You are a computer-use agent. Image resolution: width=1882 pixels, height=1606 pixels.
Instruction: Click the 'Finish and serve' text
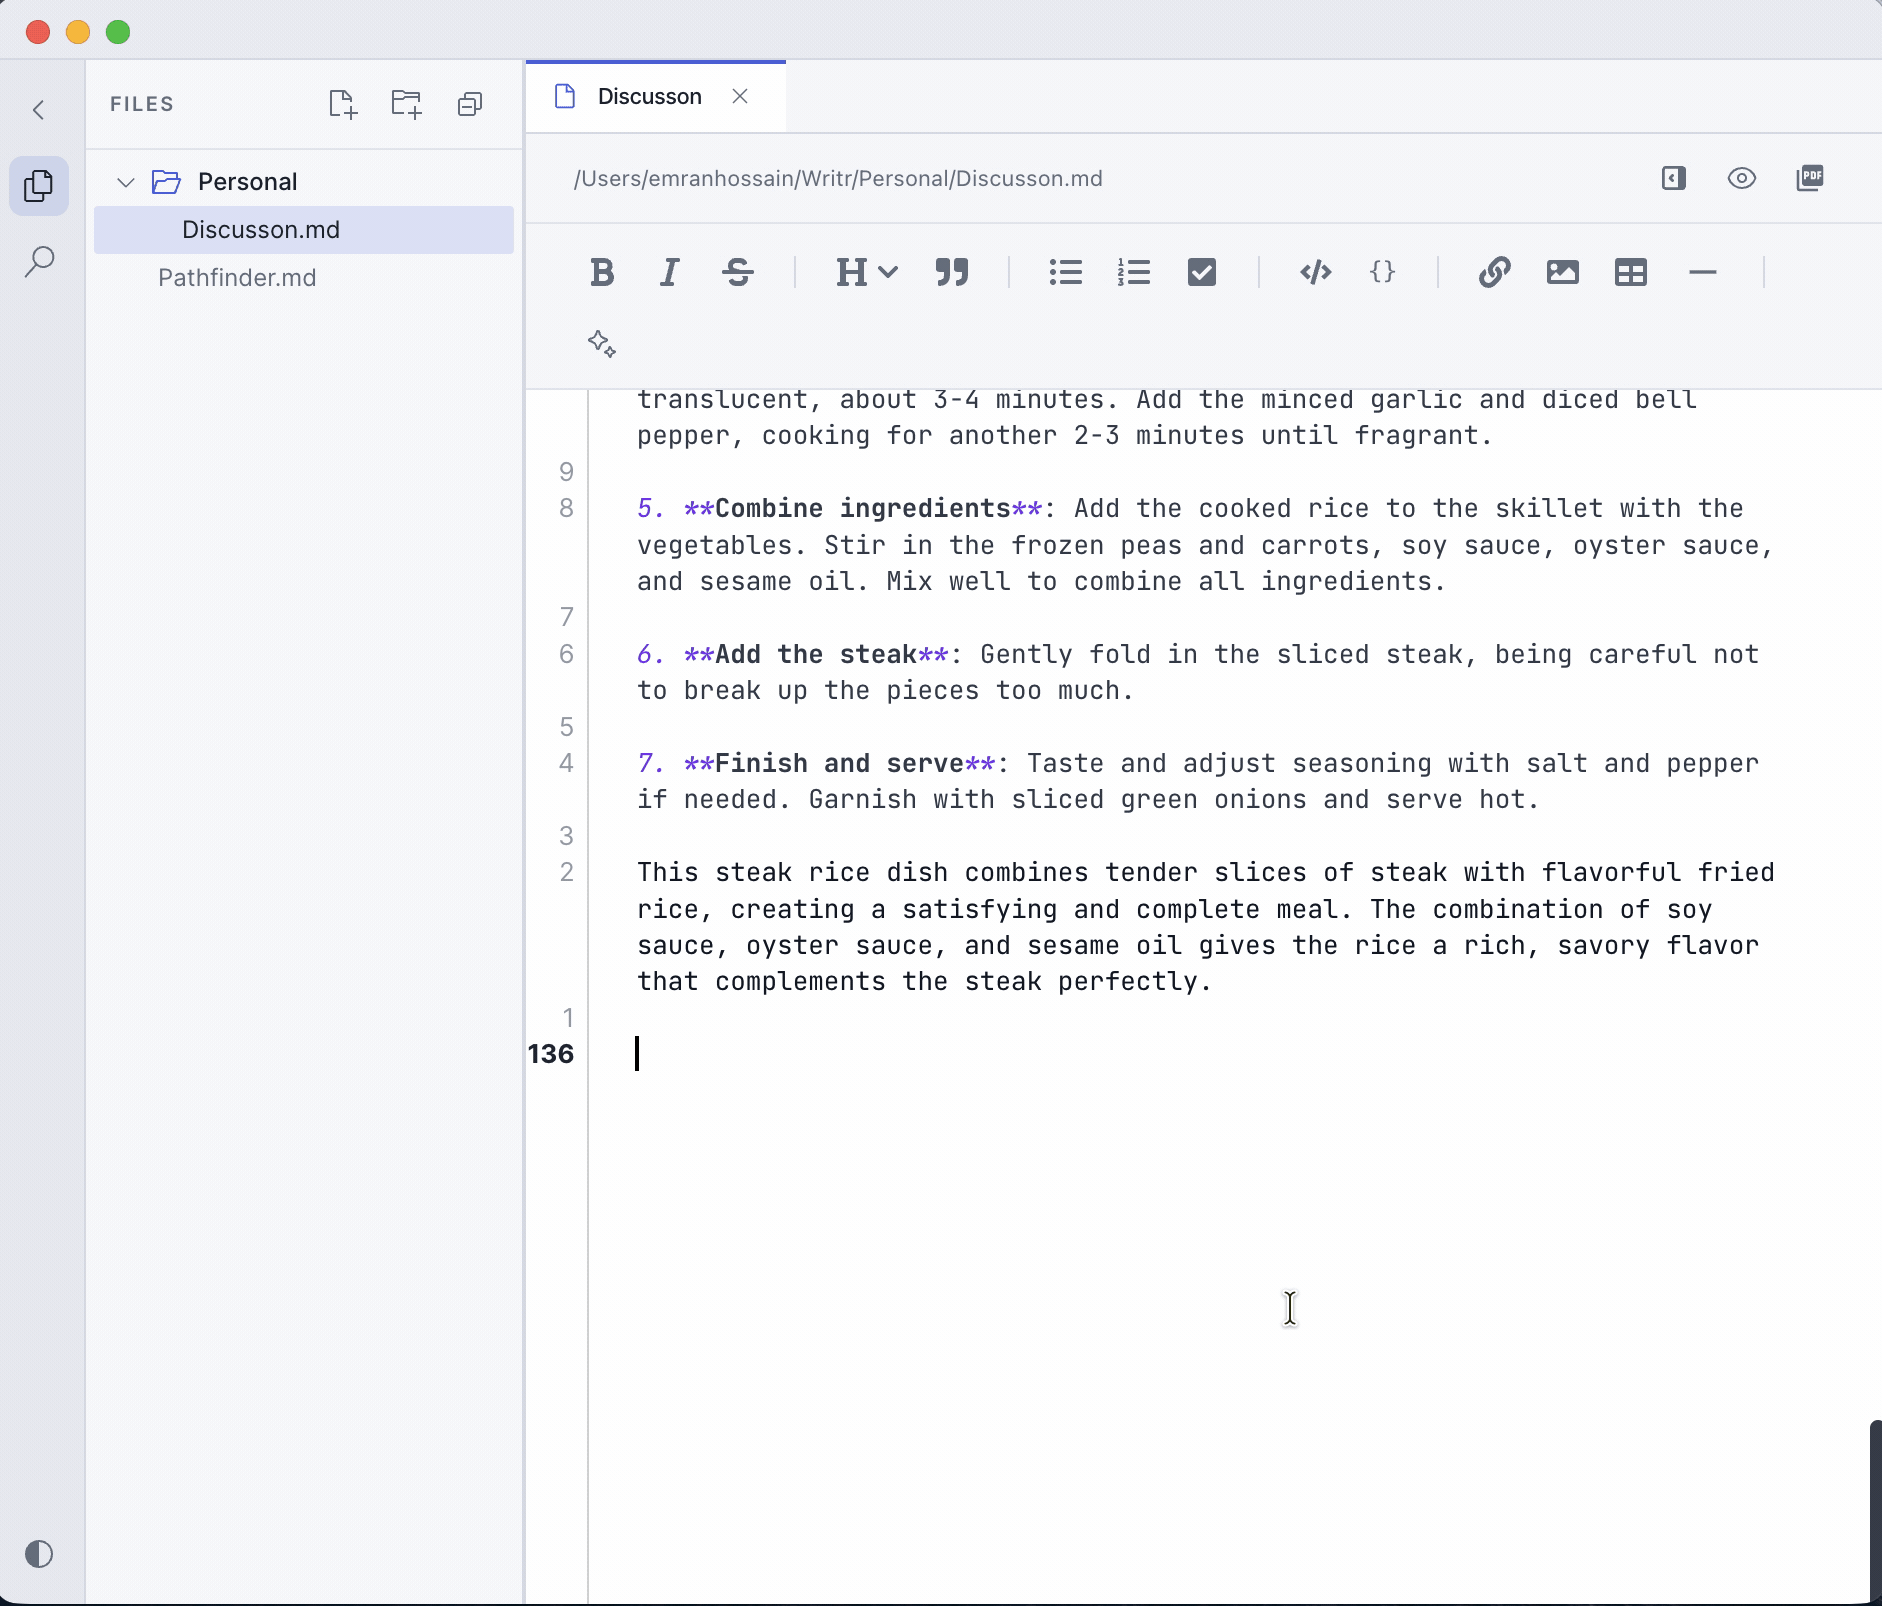(x=840, y=763)
